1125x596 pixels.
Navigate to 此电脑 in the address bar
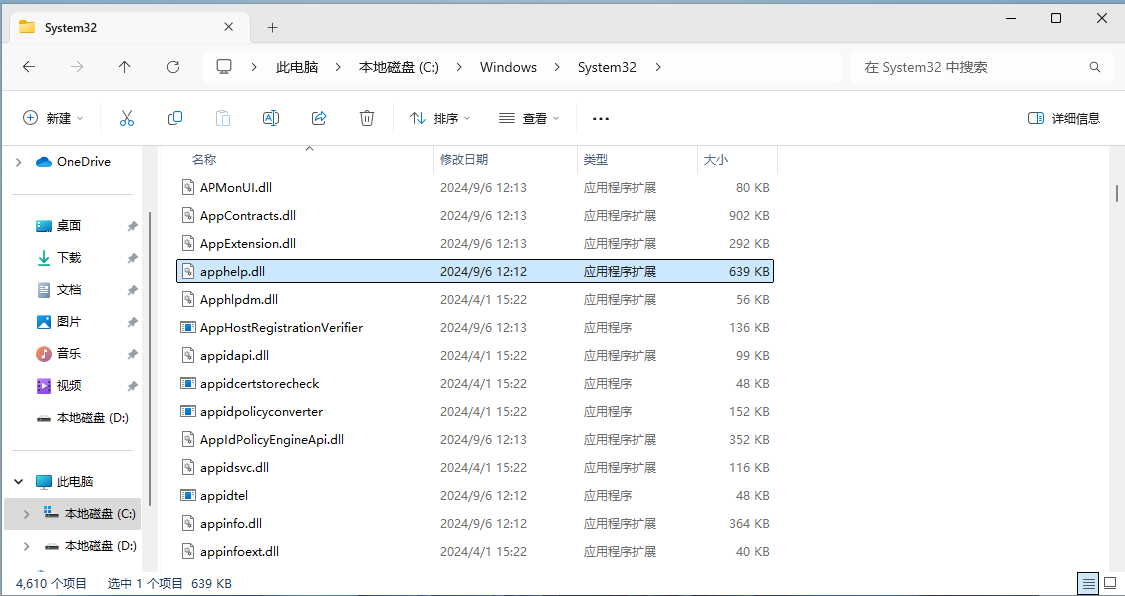pyautogui.click(x=296, y=67)
